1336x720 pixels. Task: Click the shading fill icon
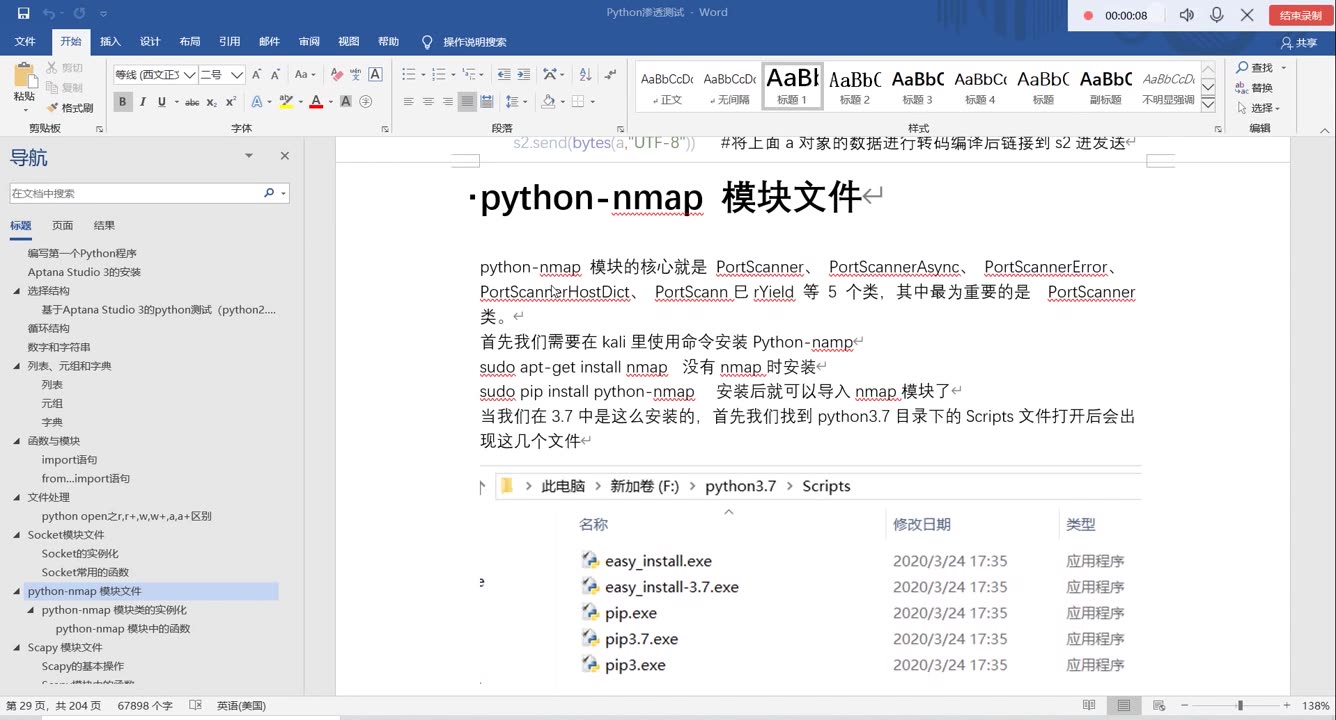(548, 102)
